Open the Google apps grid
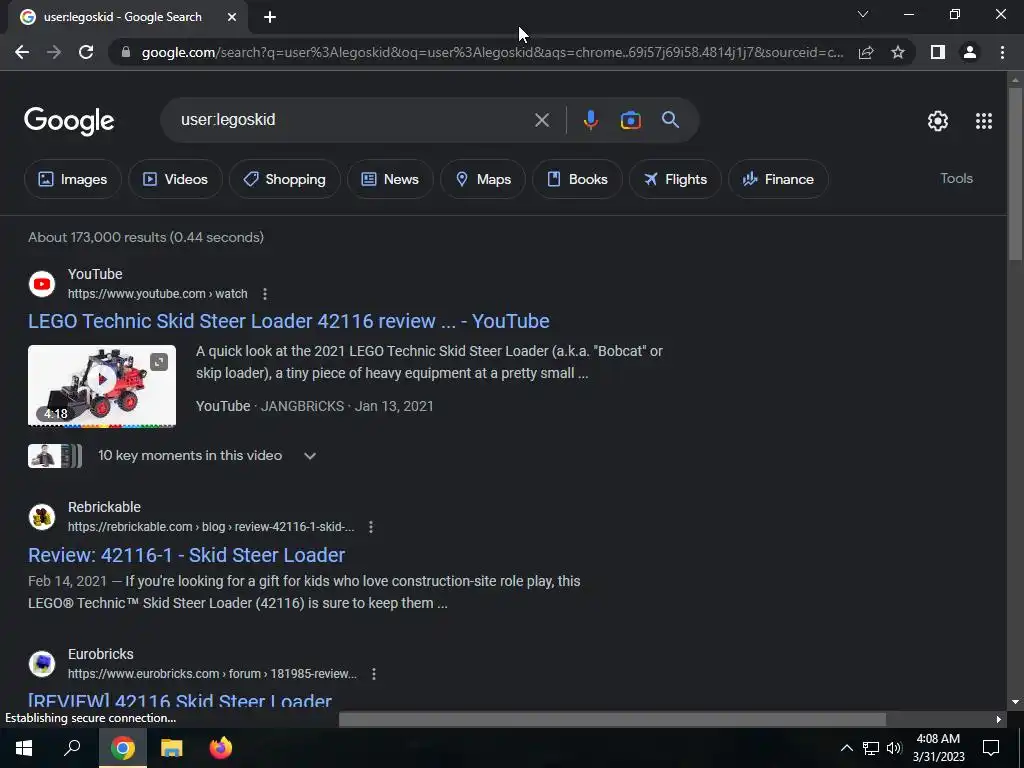Viewport: 1024px width, 768px height. point(984,121)
